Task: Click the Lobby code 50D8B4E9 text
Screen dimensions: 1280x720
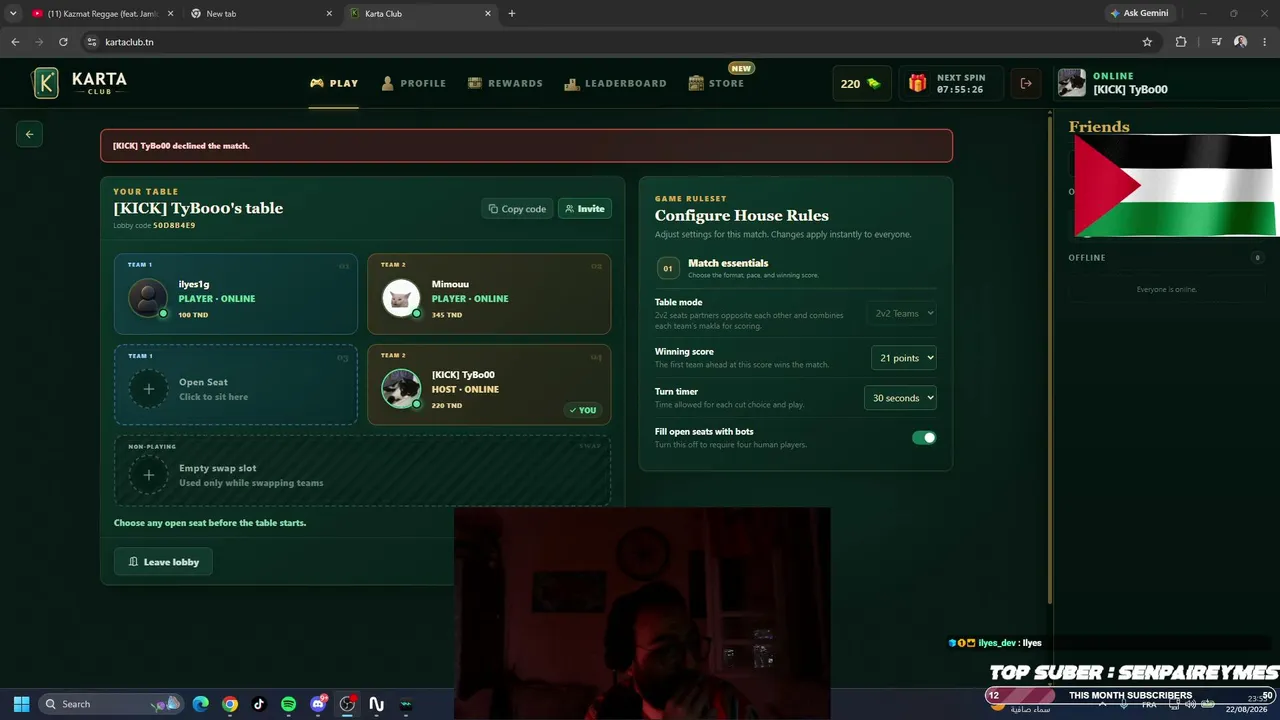Action: [x=154, y=226]
